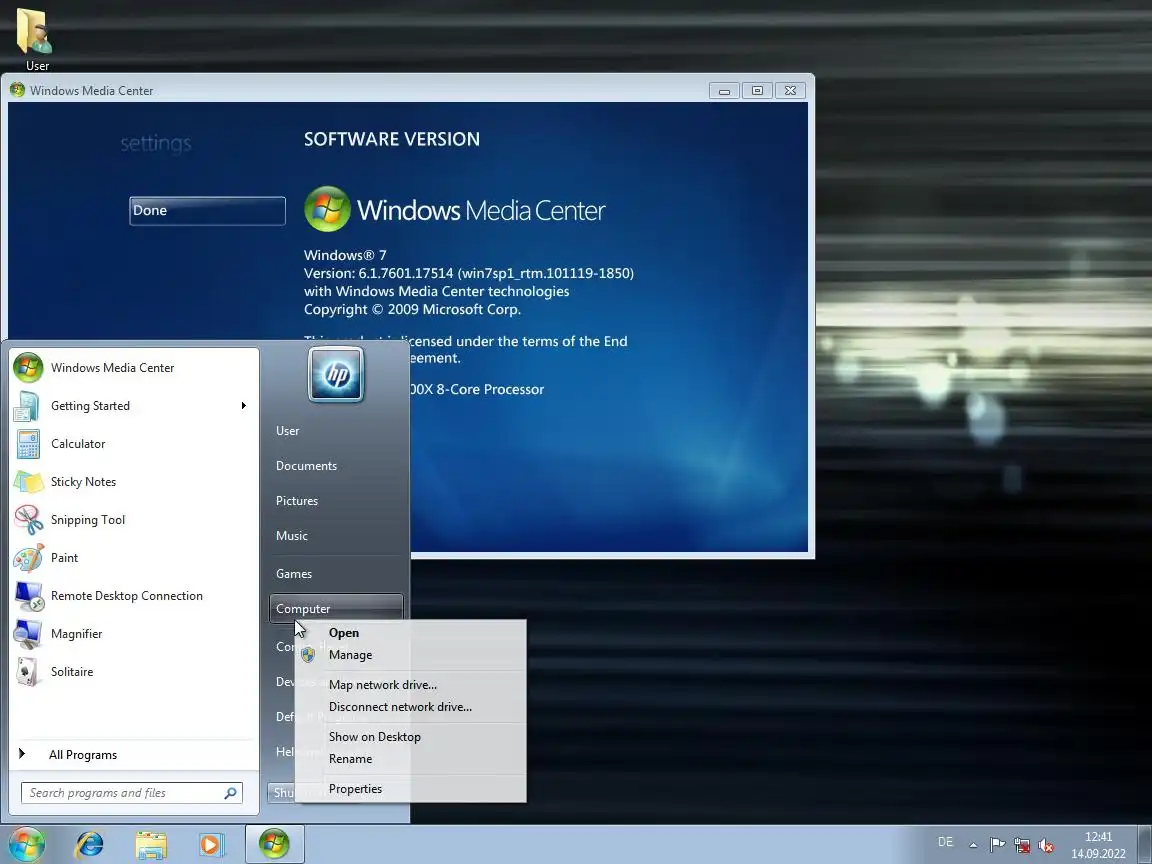The image size is (1152, 864).
Task: Click the search magnifier icon
Action: pyautogui.click(x=230, y=793)
